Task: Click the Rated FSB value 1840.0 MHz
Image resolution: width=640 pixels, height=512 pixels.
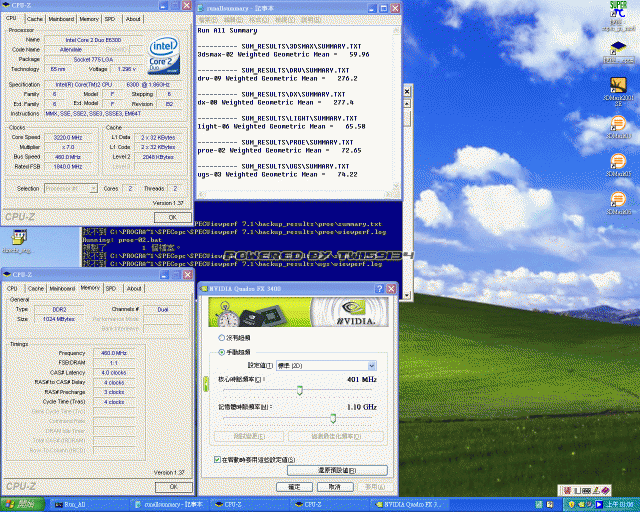Action: [68, 167]
